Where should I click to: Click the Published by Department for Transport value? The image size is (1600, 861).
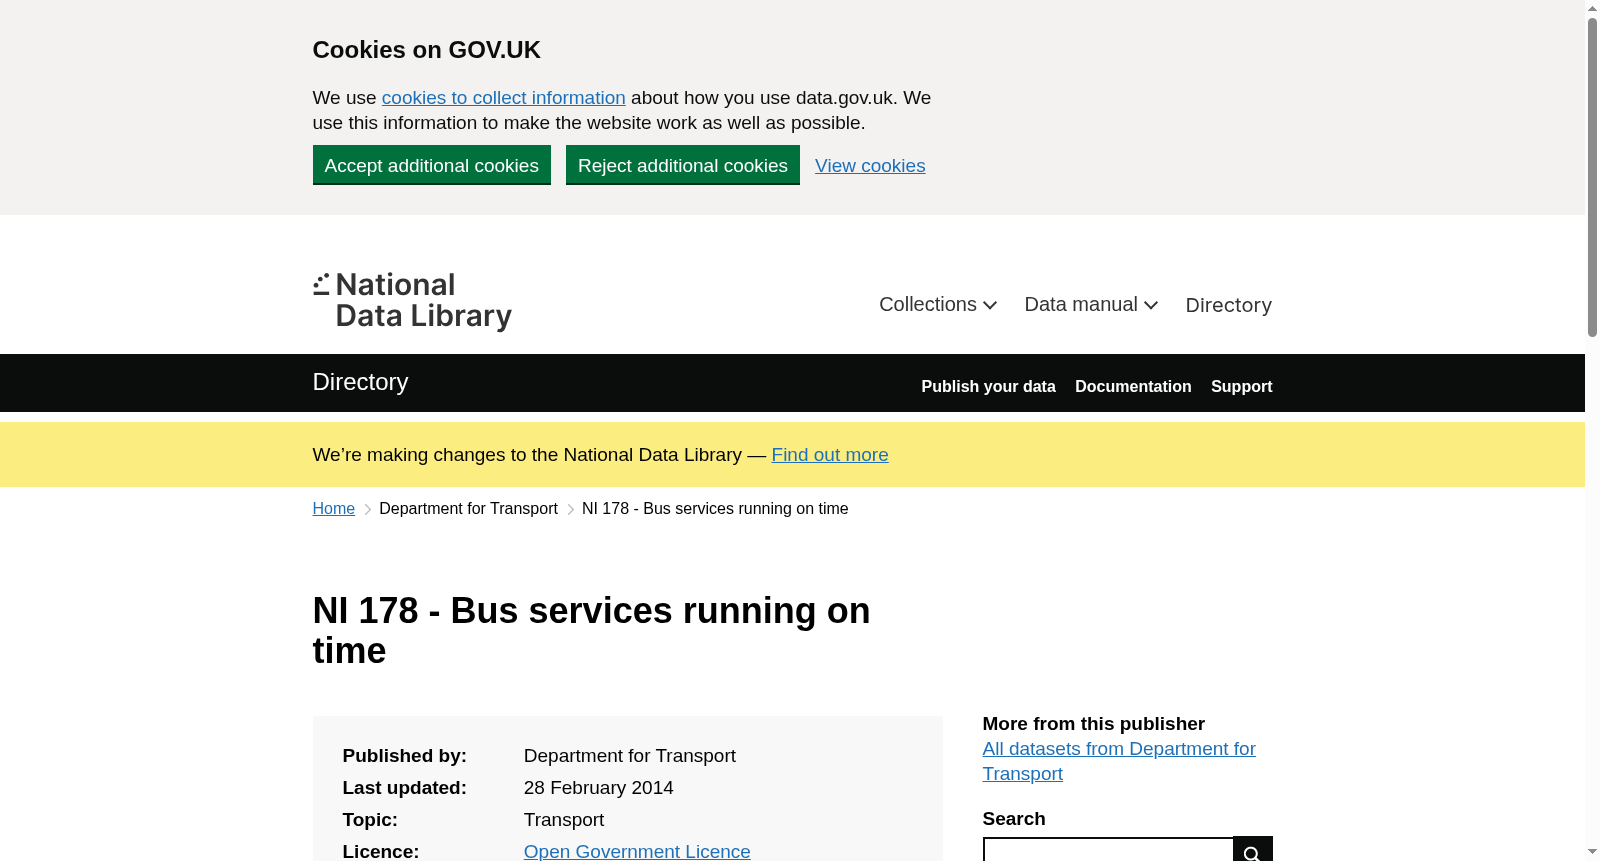coord(630,756)
